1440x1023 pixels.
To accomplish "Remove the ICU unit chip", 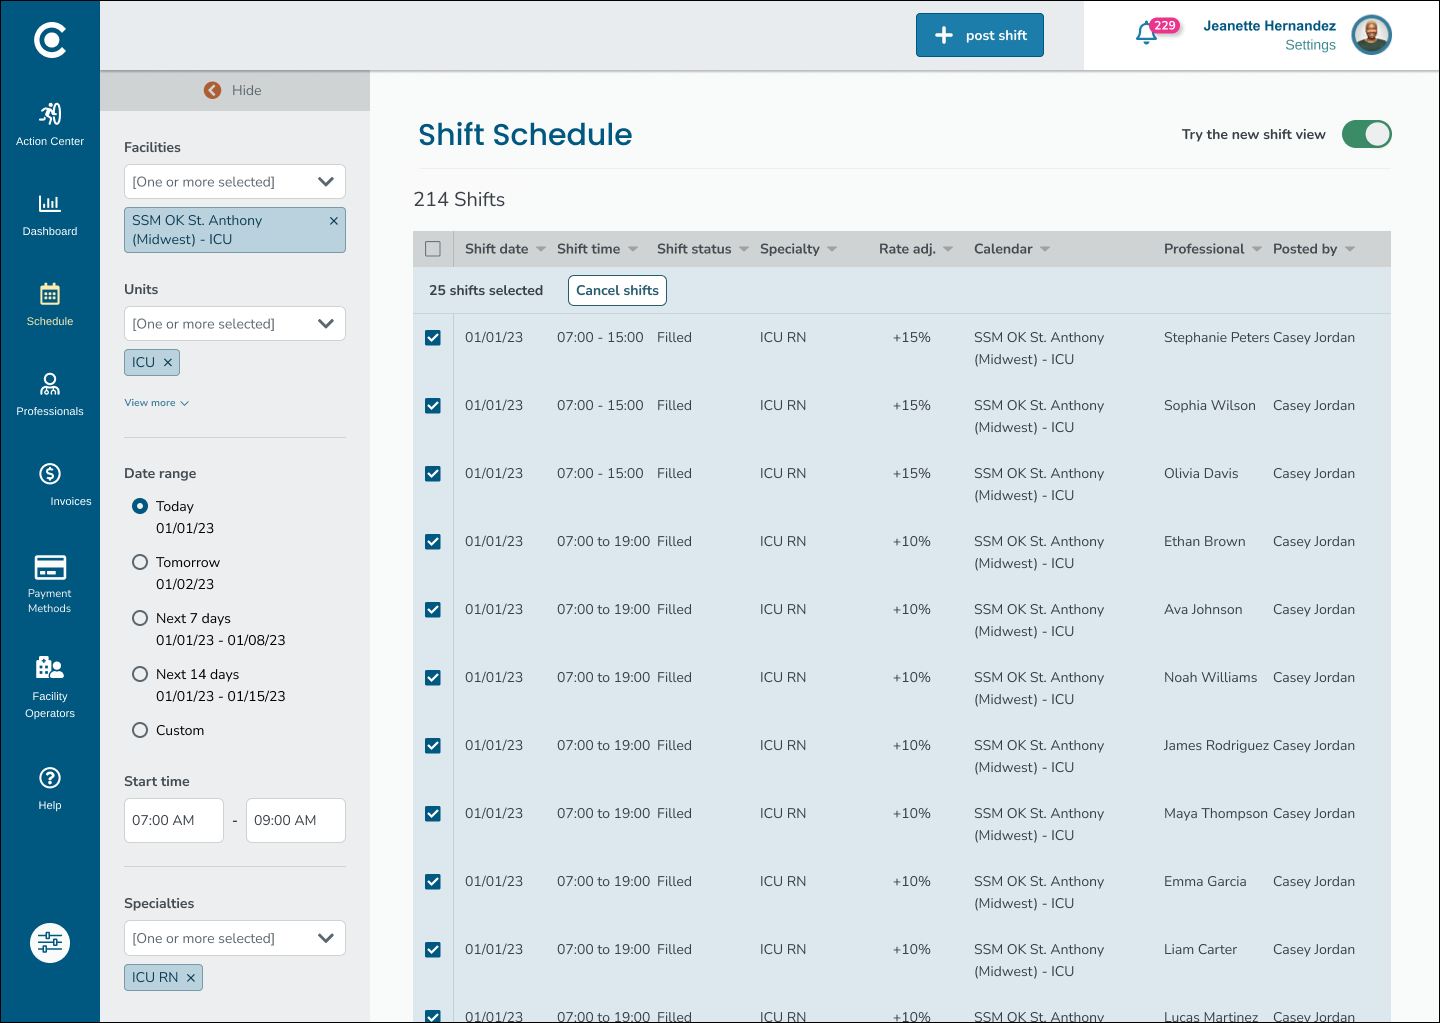I will point(168,362).
